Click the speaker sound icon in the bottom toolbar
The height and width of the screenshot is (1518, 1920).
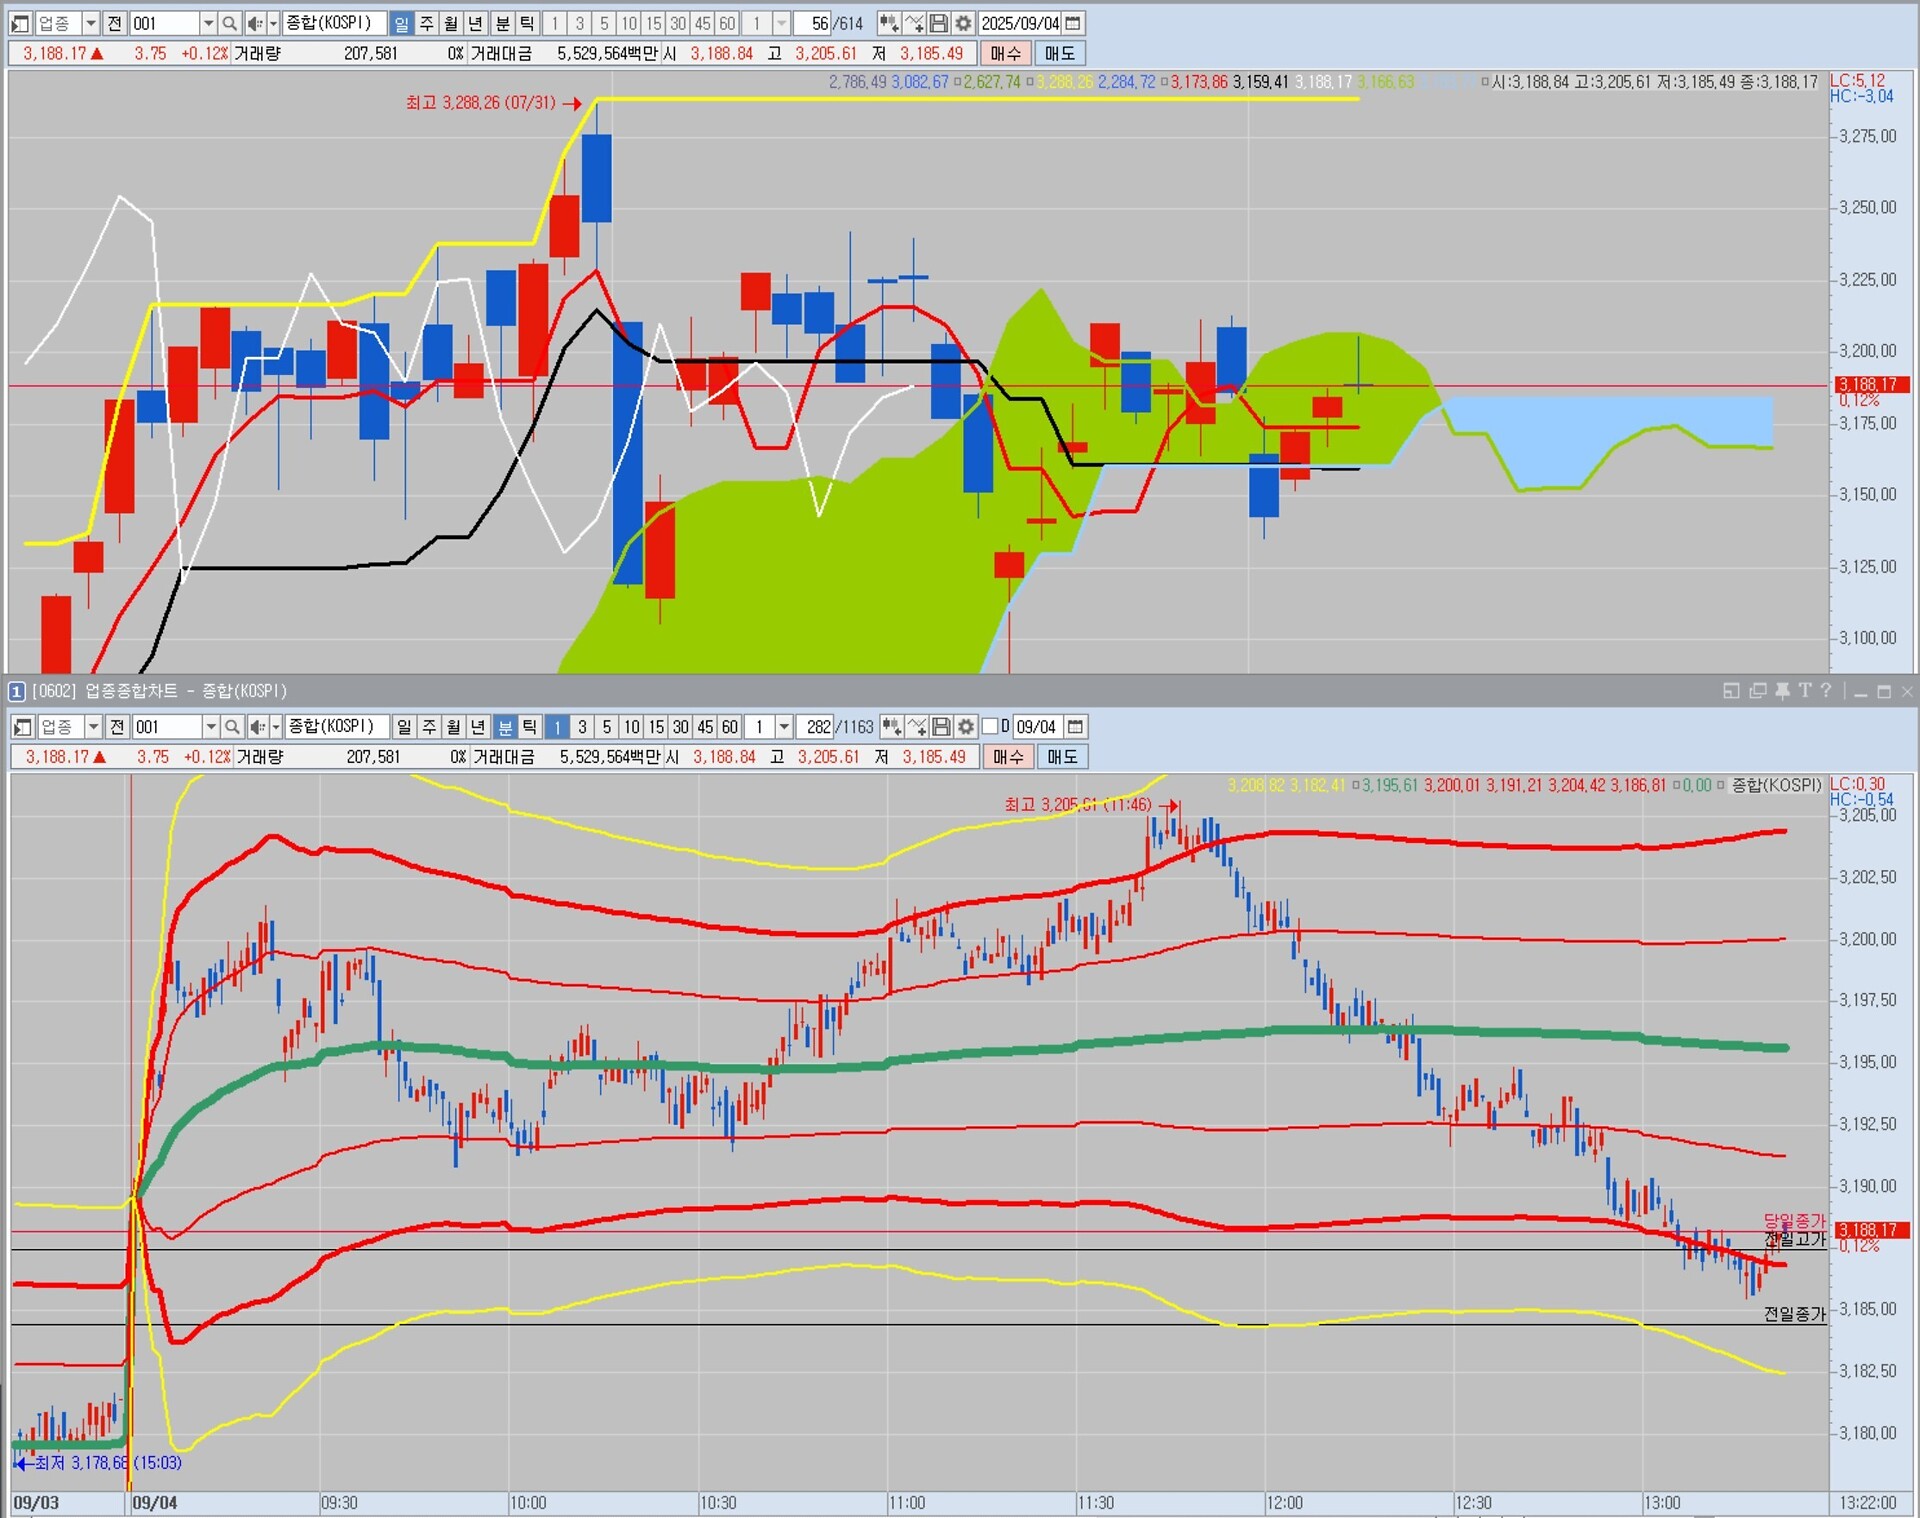coord(257,727)
